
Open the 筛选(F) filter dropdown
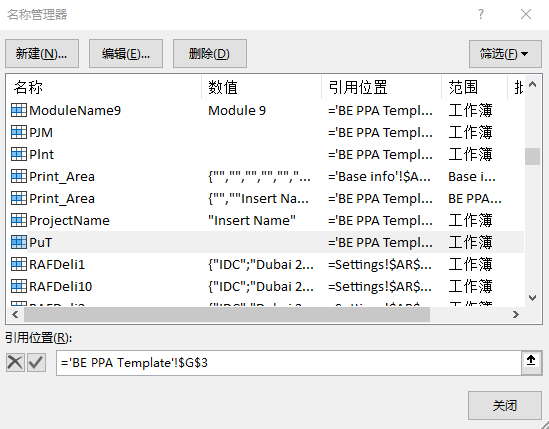[x=505, y=54]
